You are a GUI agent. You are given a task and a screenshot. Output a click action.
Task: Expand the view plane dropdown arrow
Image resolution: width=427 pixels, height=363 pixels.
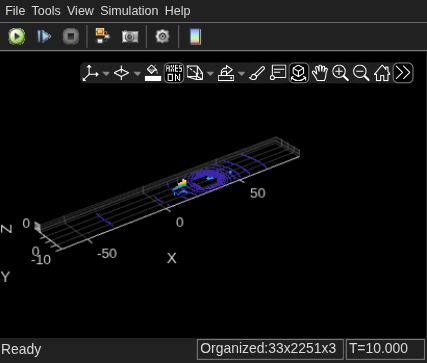pyautogui.click(x=137, y=73)
